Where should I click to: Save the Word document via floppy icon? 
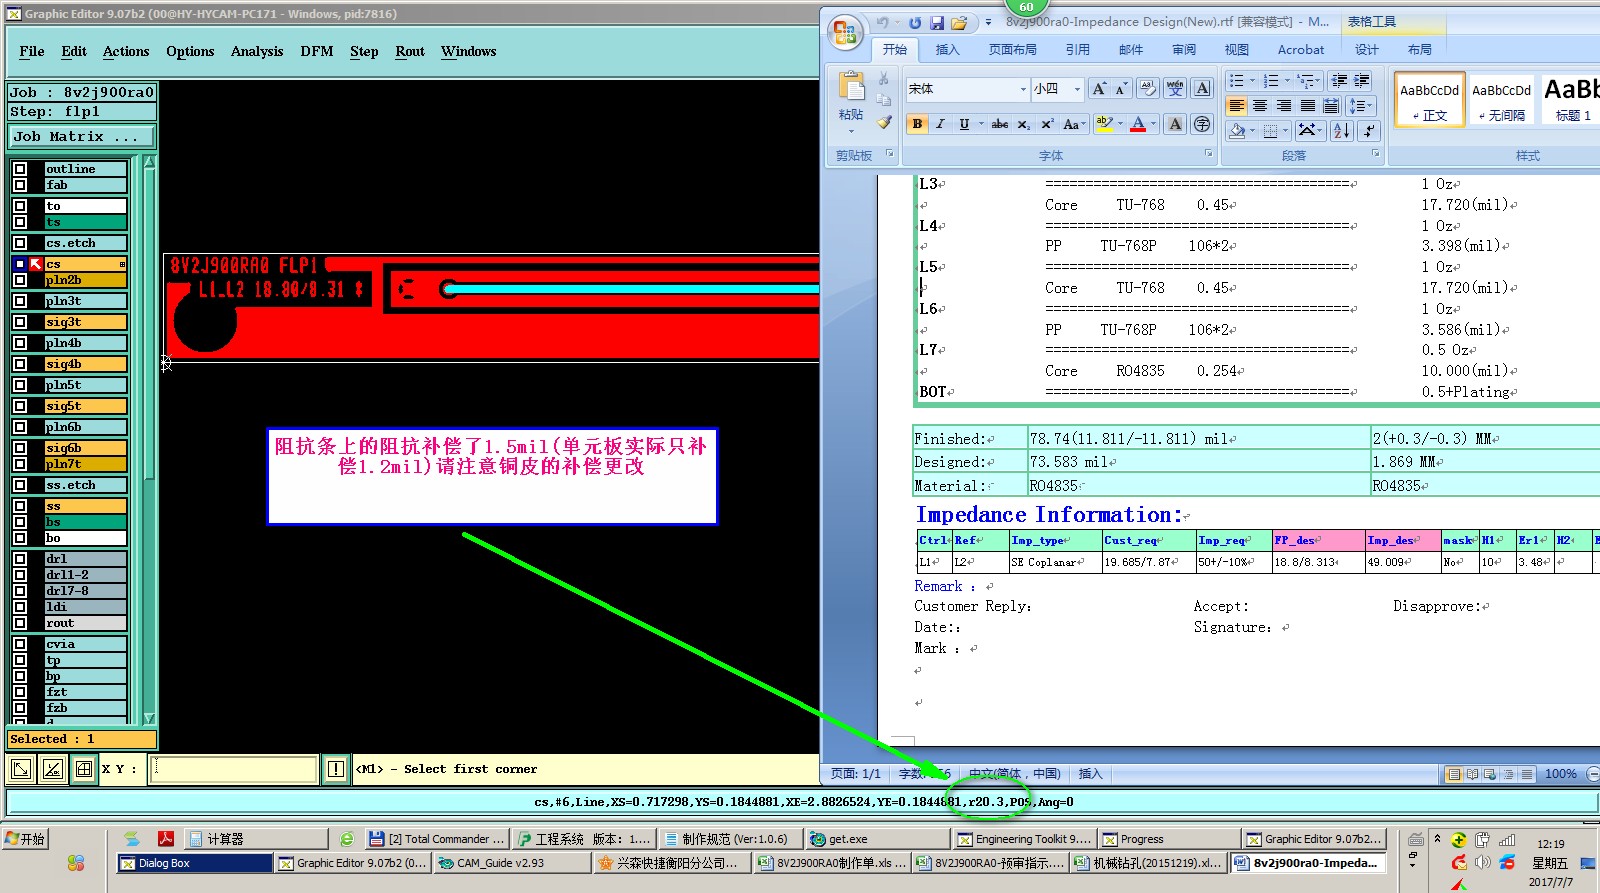tap(937, 22)
